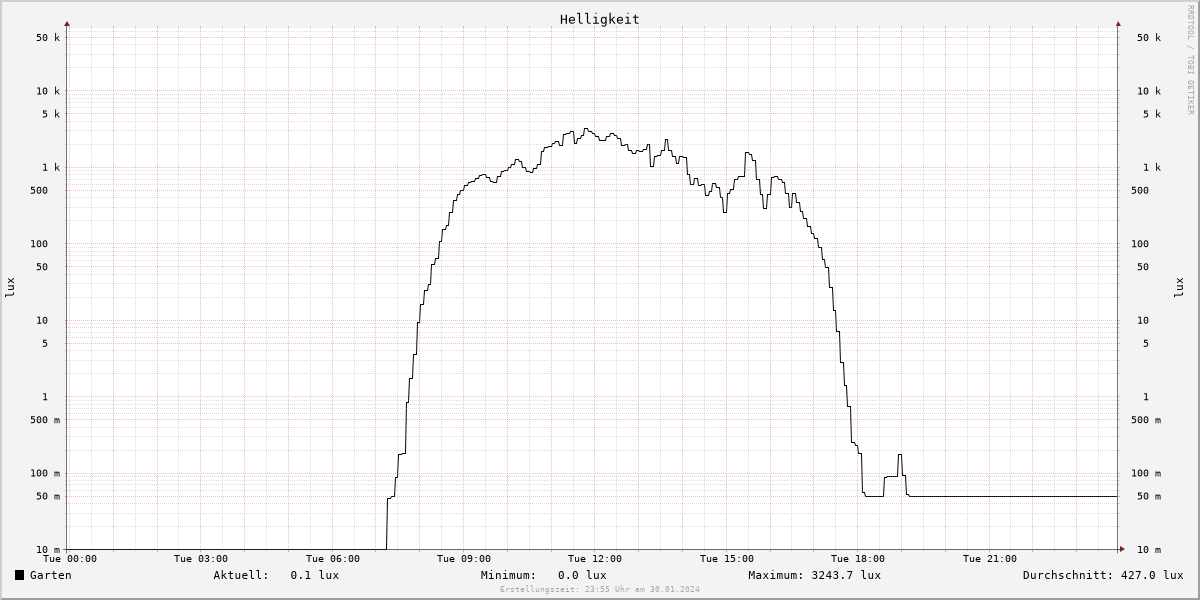Click the 'Tue 18:00' x-axis label
Screen dimensions: 1200x600
[x=858, y=559]
